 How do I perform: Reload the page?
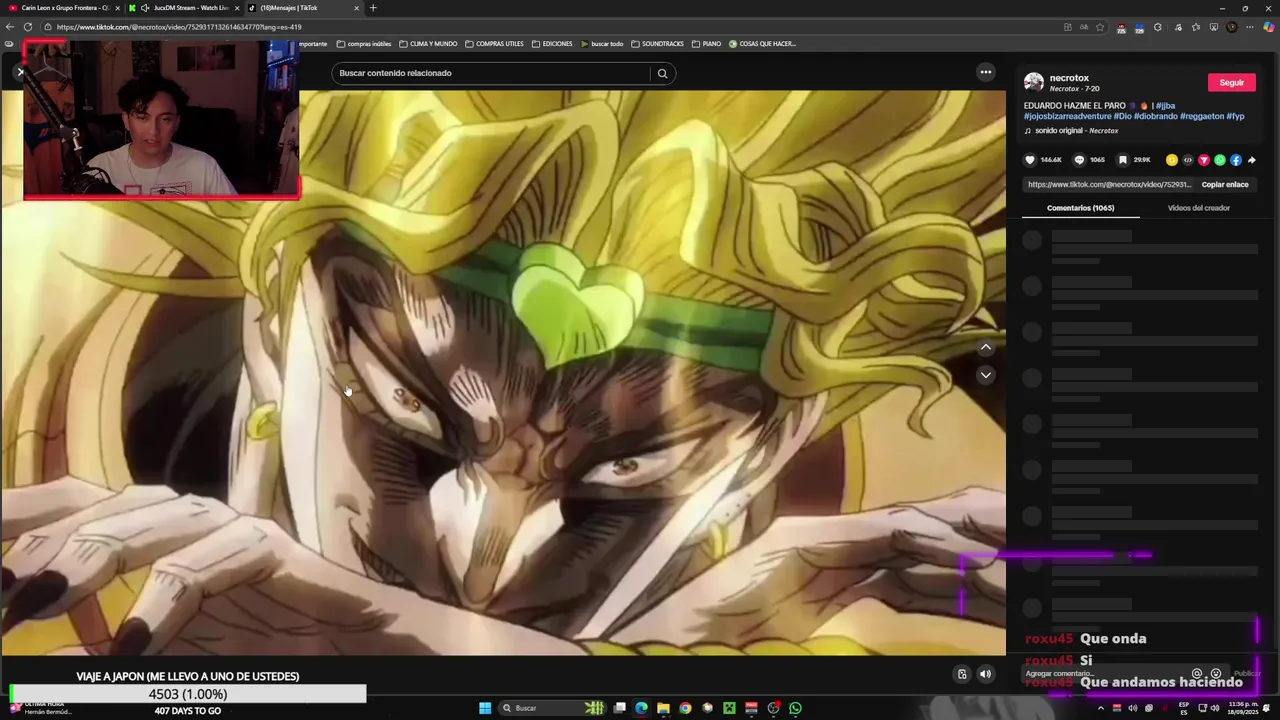pyautogui.click(x=28, y=27)
